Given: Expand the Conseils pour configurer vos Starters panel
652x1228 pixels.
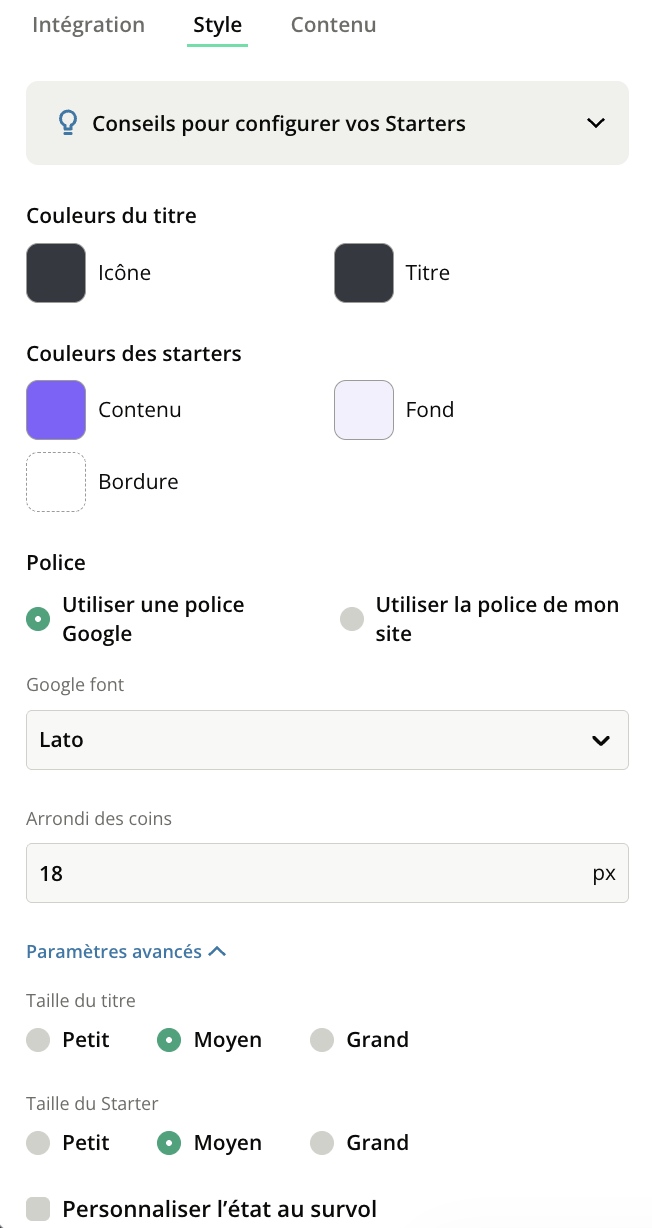Looking at the screenshot, I should click(x=596, y=123).
